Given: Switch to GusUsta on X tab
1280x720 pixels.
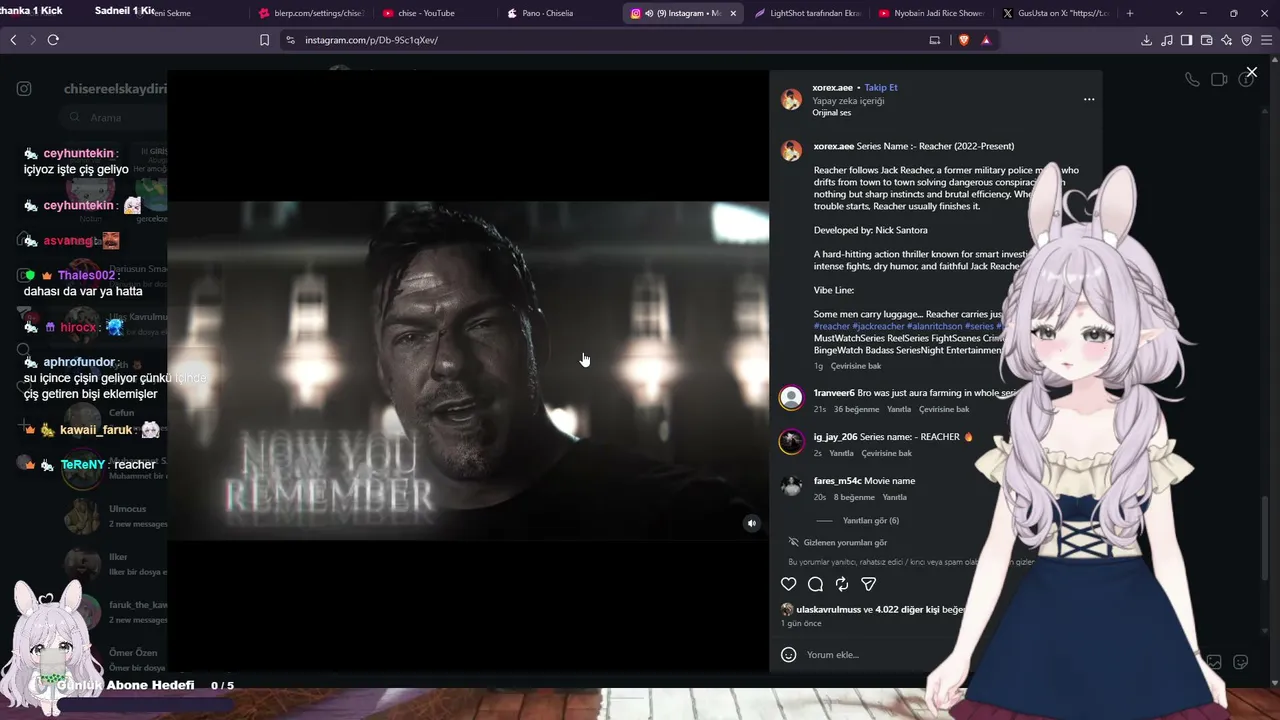Looking at the screenshot, I should pyautogui.click(x=1057, y=13).
